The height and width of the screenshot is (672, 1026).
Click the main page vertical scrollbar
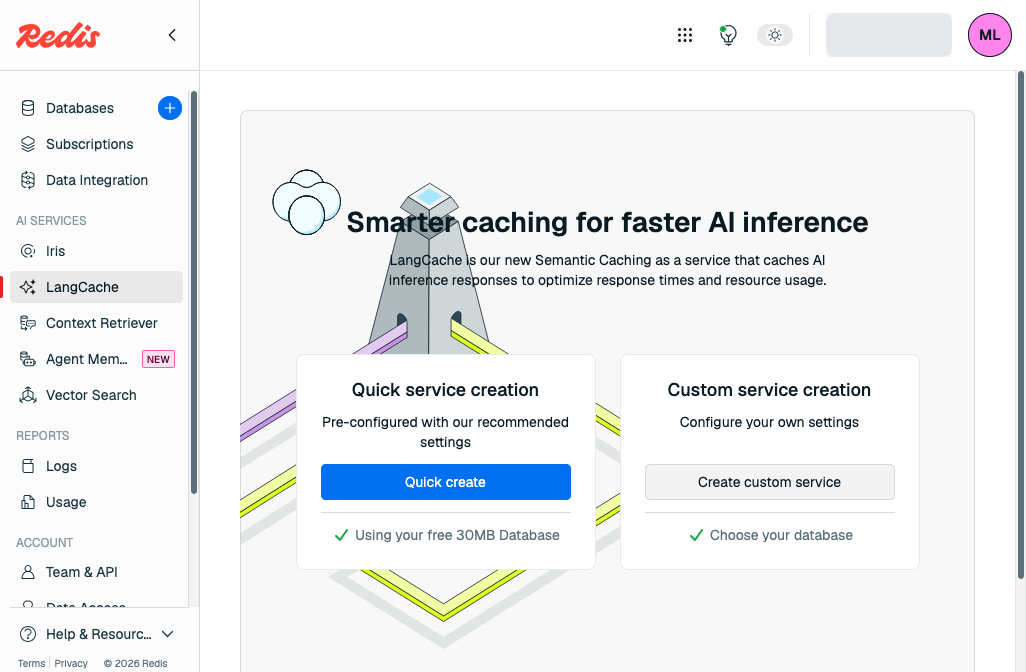[1021, 325]
